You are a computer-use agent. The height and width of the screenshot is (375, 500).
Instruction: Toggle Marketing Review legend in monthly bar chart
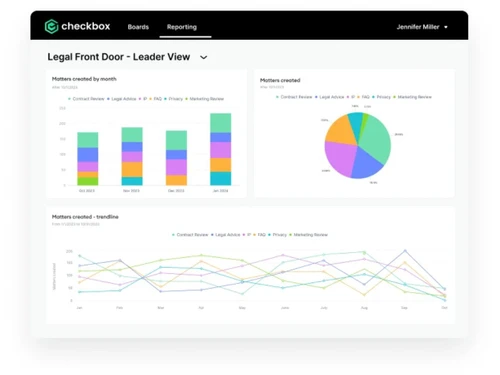[205, 99]
